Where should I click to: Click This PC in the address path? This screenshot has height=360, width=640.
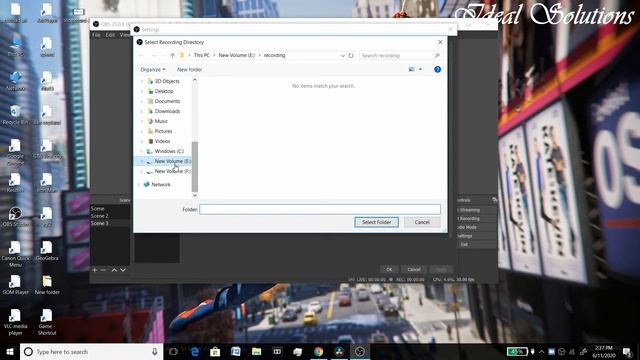tap(202, 55)
